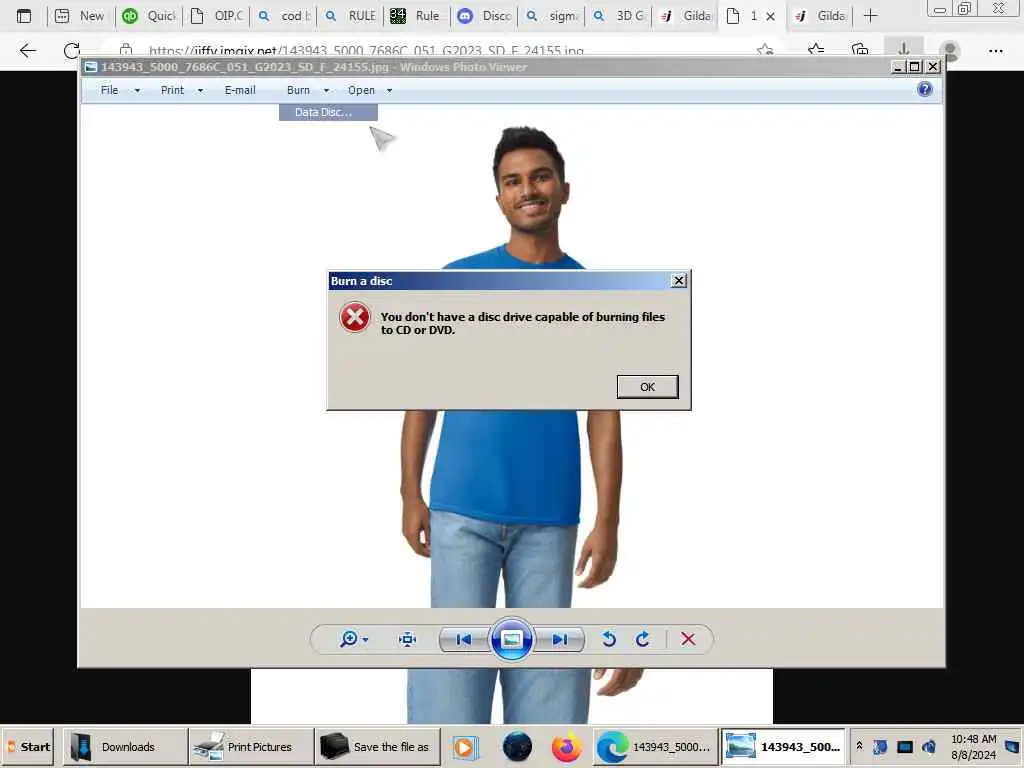Open the browser favorites list icon
Image resolution: width=1024 pixels, height=768 pixels.
point(816,50)
